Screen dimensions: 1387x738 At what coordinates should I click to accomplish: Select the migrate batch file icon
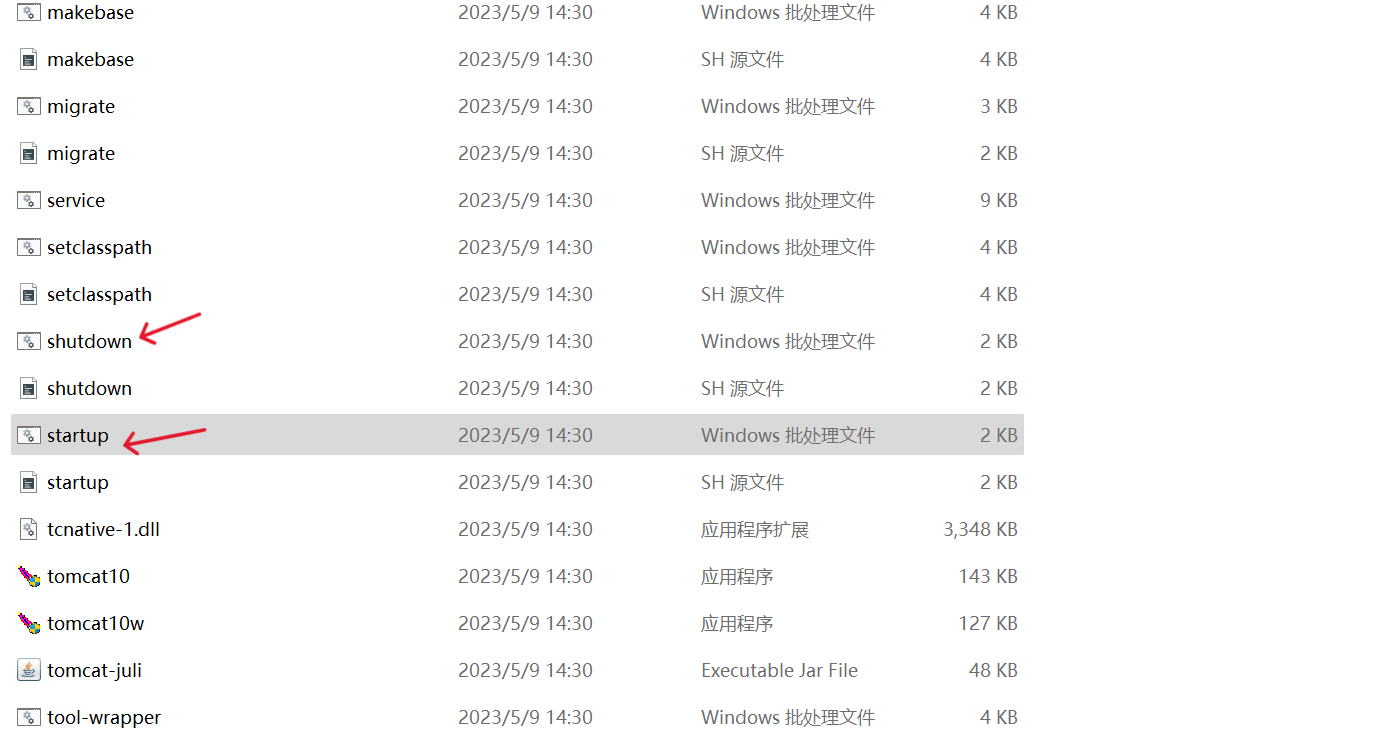tap(29, 107)
